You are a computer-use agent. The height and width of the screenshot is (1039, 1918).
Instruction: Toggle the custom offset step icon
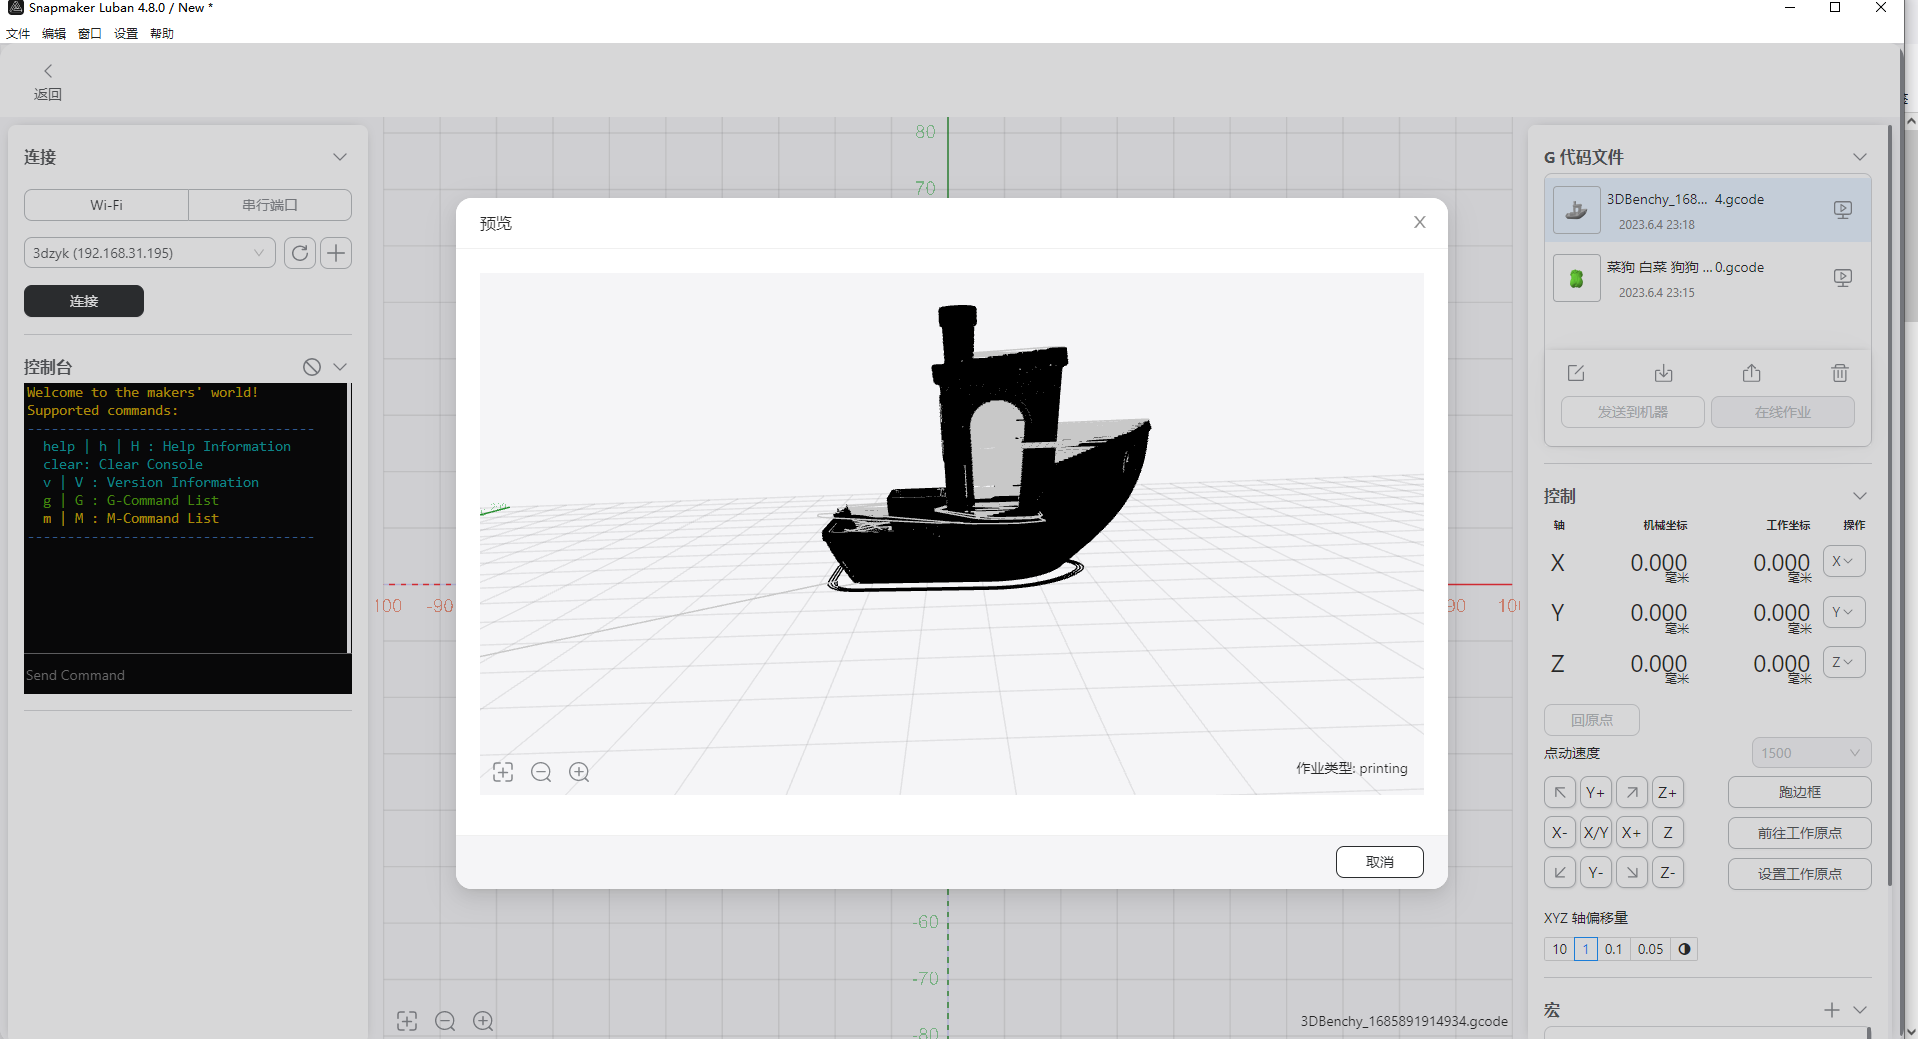pos(1685,949)
